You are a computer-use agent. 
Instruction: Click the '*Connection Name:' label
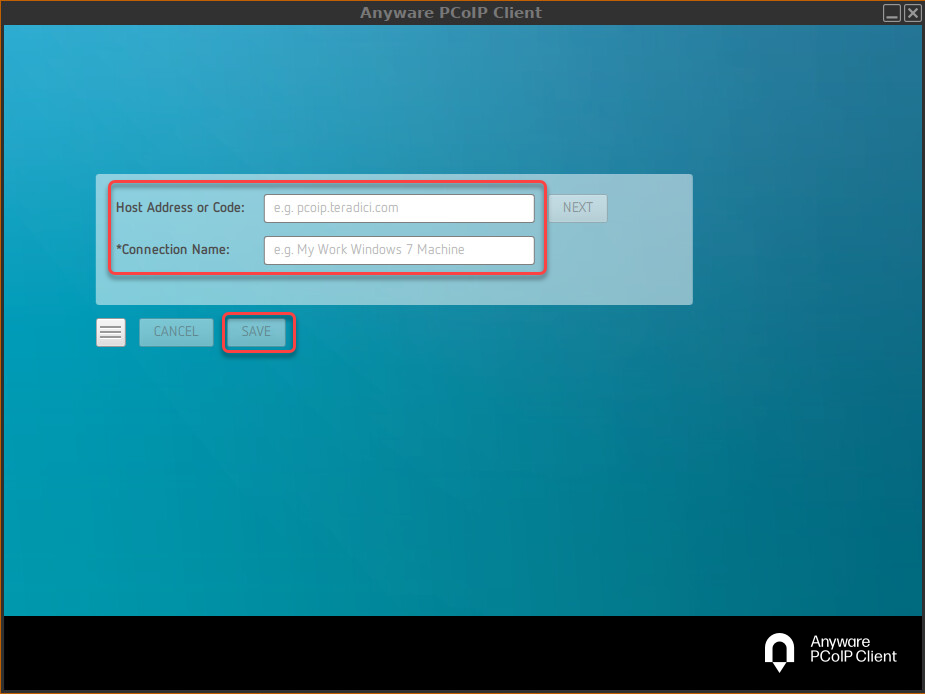point(176,250)
